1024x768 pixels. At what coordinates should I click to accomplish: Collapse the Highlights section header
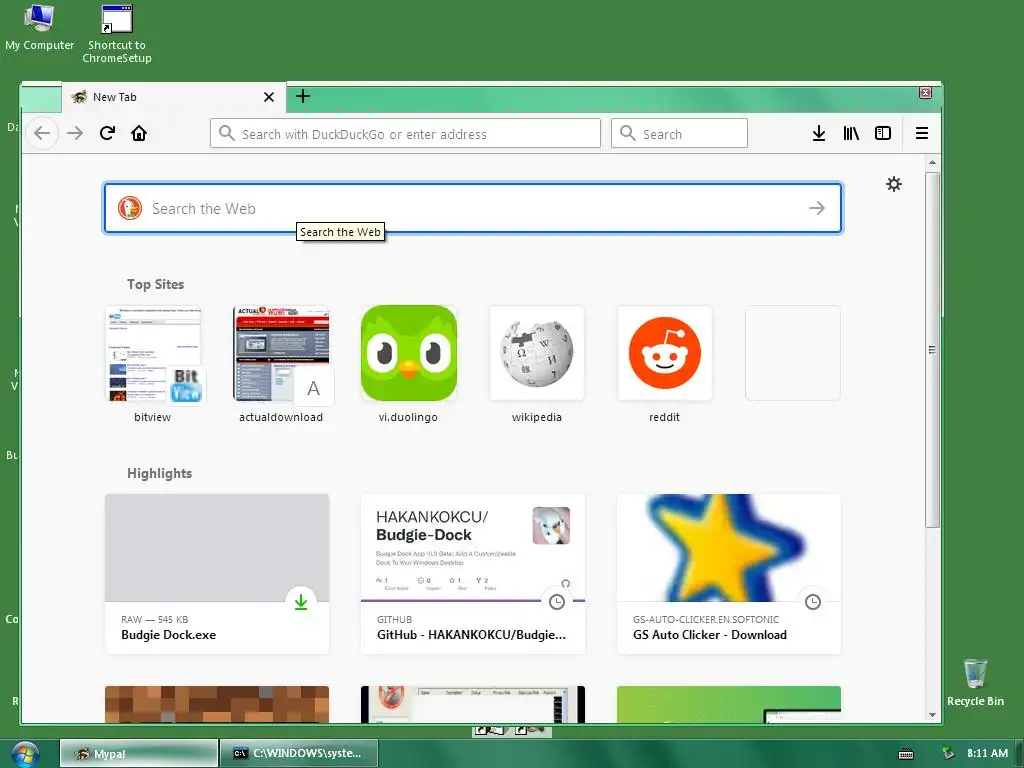(x=159, y=473)
